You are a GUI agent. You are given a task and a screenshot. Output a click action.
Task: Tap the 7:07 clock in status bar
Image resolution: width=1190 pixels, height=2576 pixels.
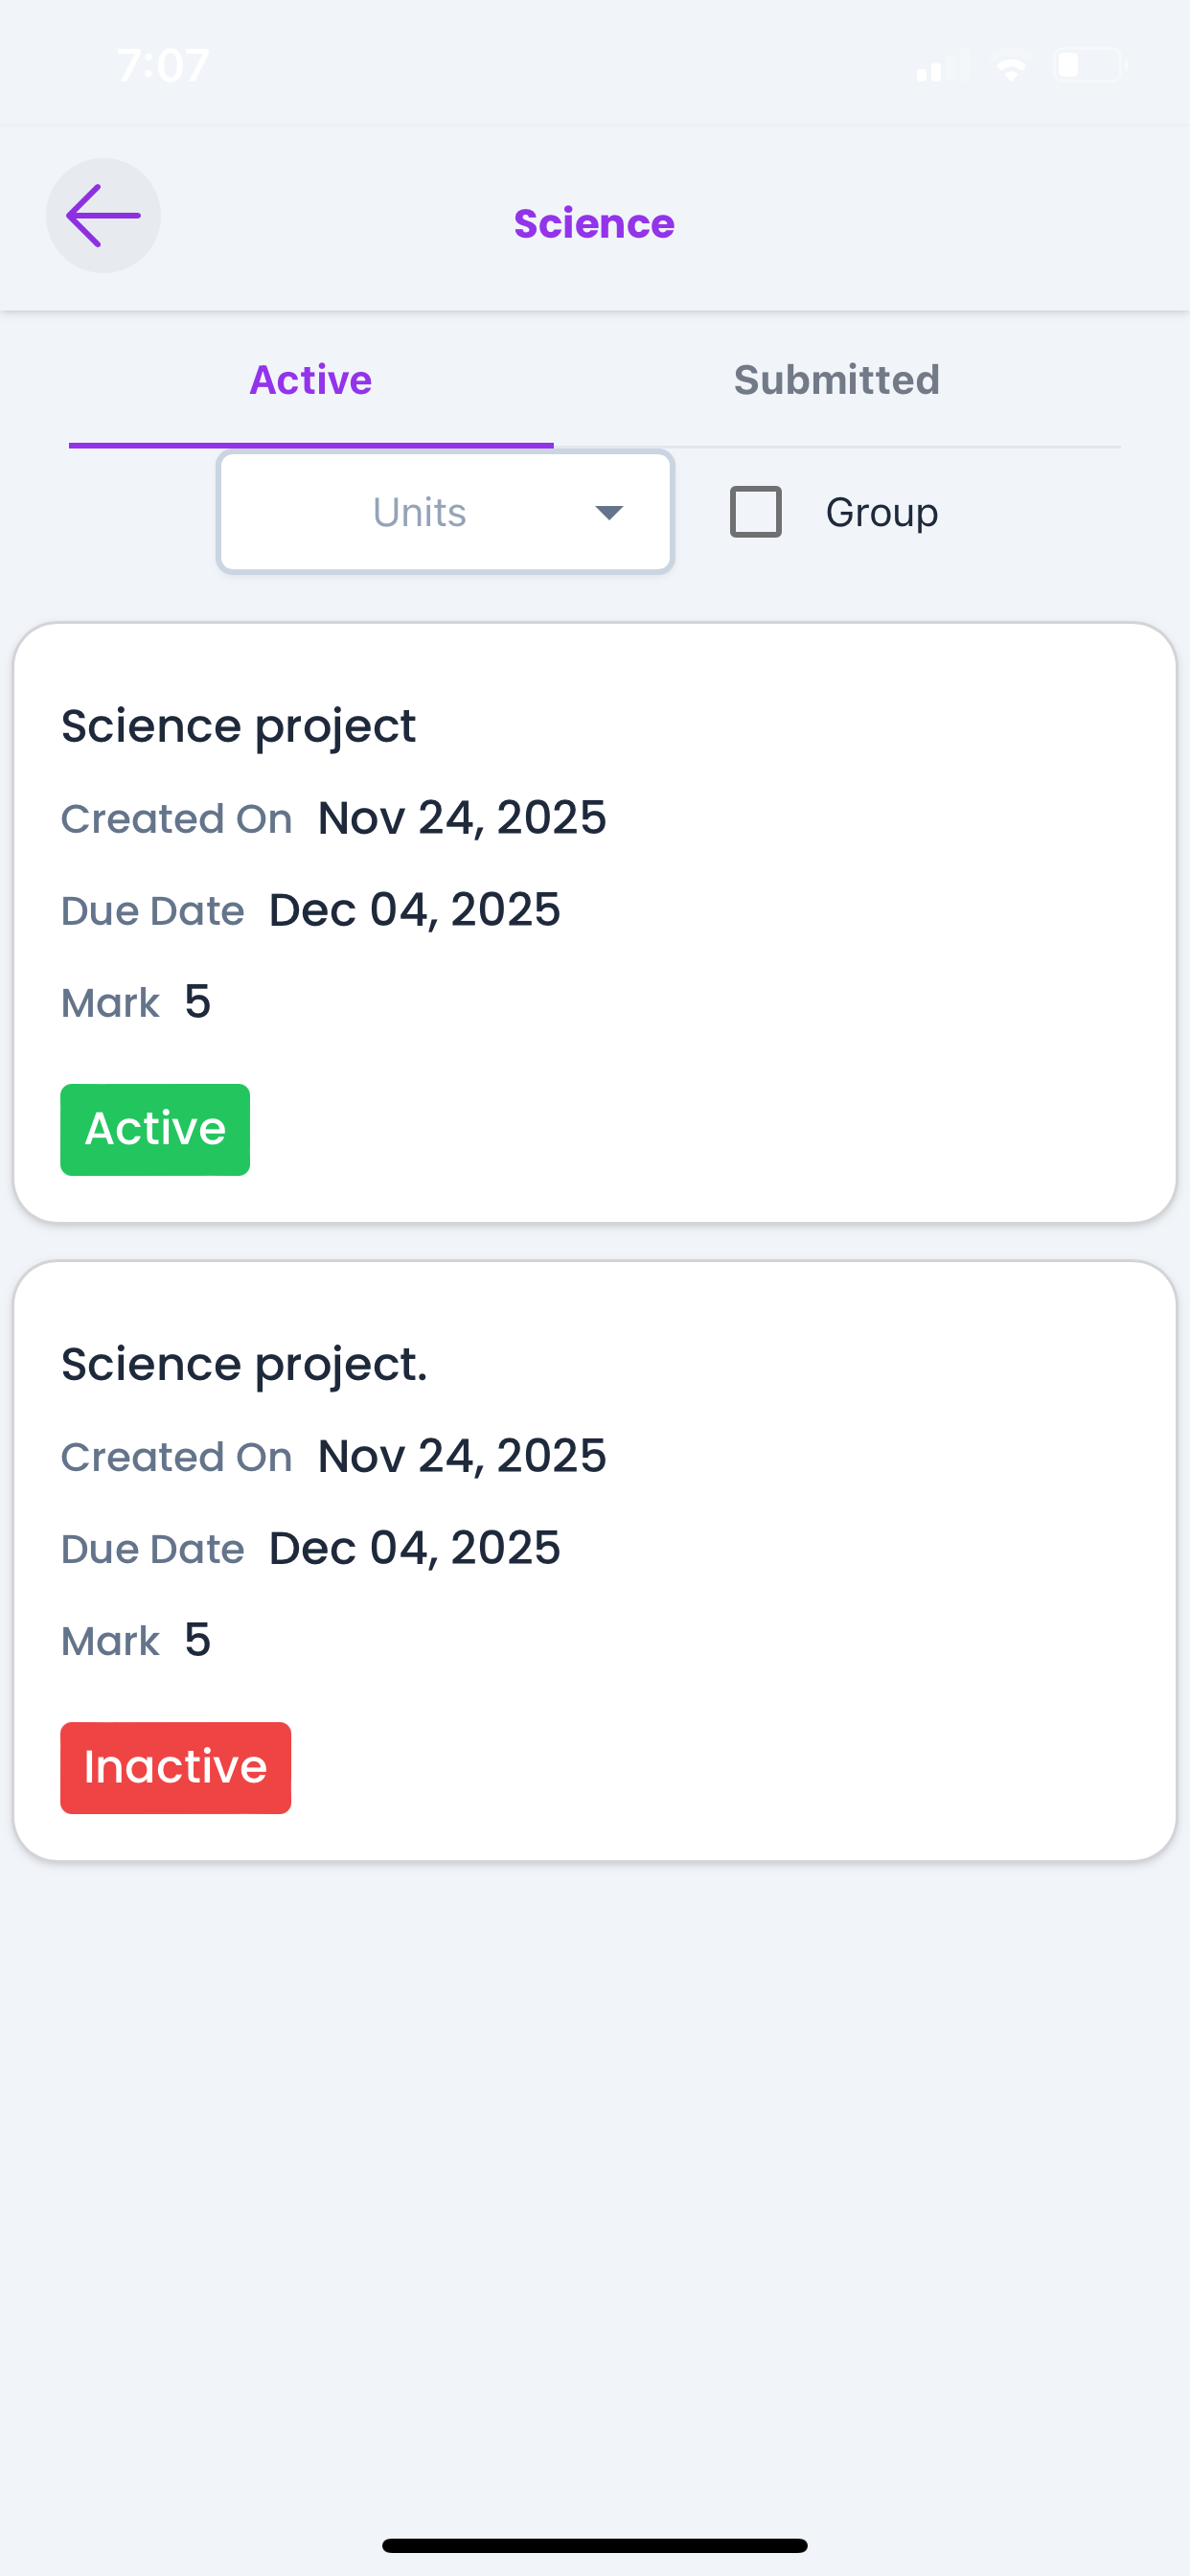(163, 66)
